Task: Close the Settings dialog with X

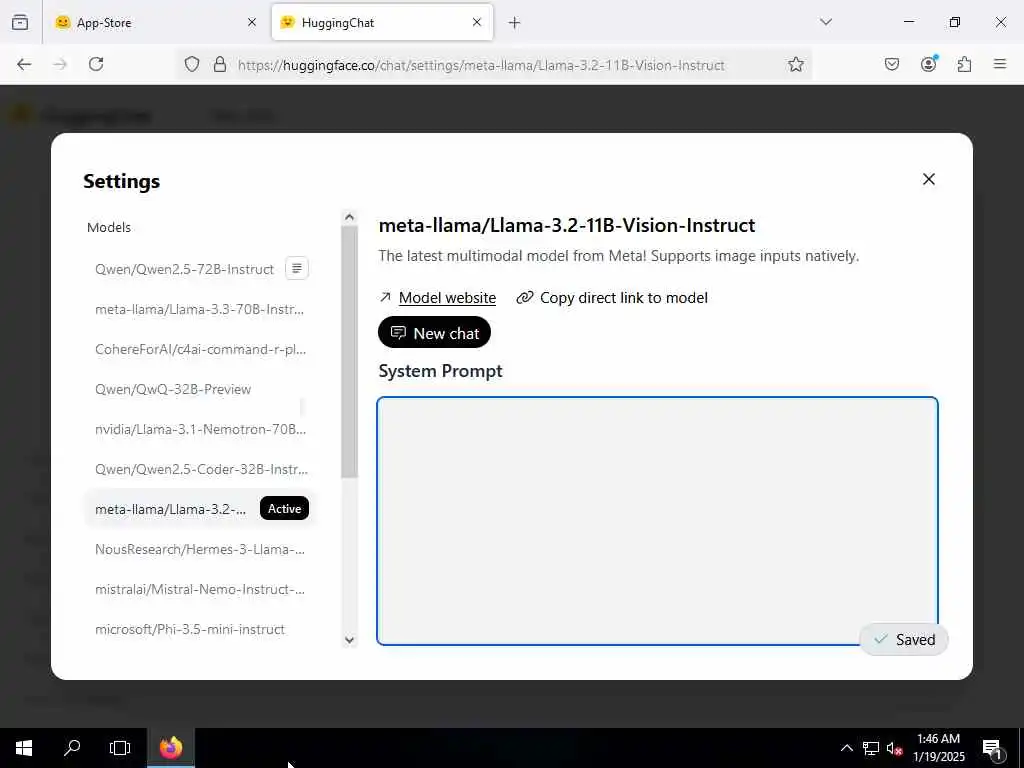Action: [928, 179]
